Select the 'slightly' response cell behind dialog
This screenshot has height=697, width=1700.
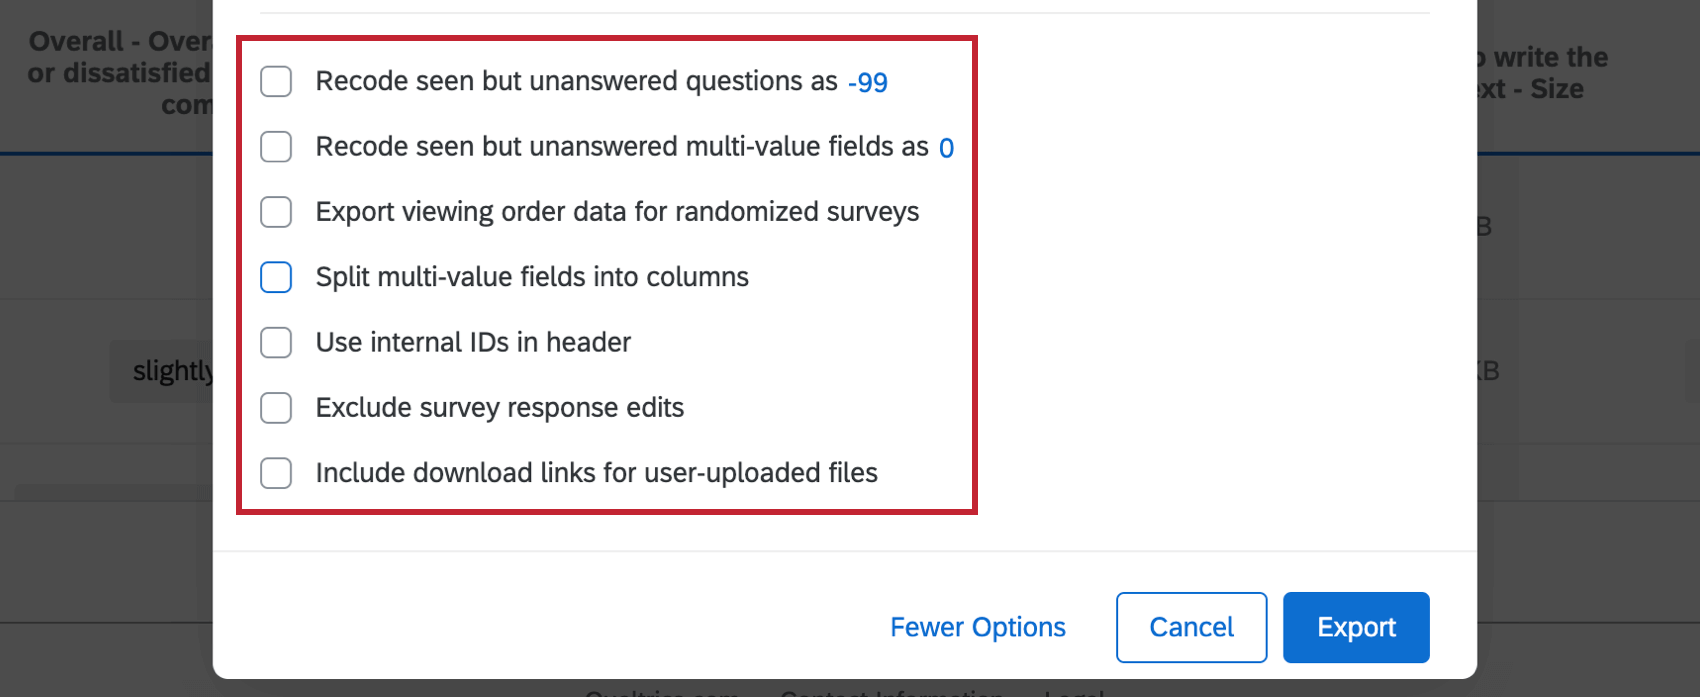[162, 371]
